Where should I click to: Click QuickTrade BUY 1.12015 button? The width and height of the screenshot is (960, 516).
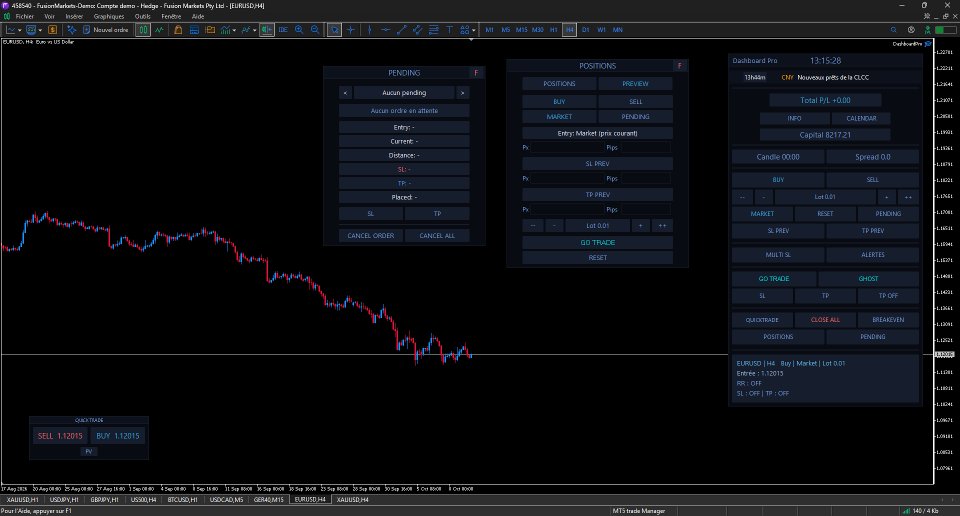(118, 436)
